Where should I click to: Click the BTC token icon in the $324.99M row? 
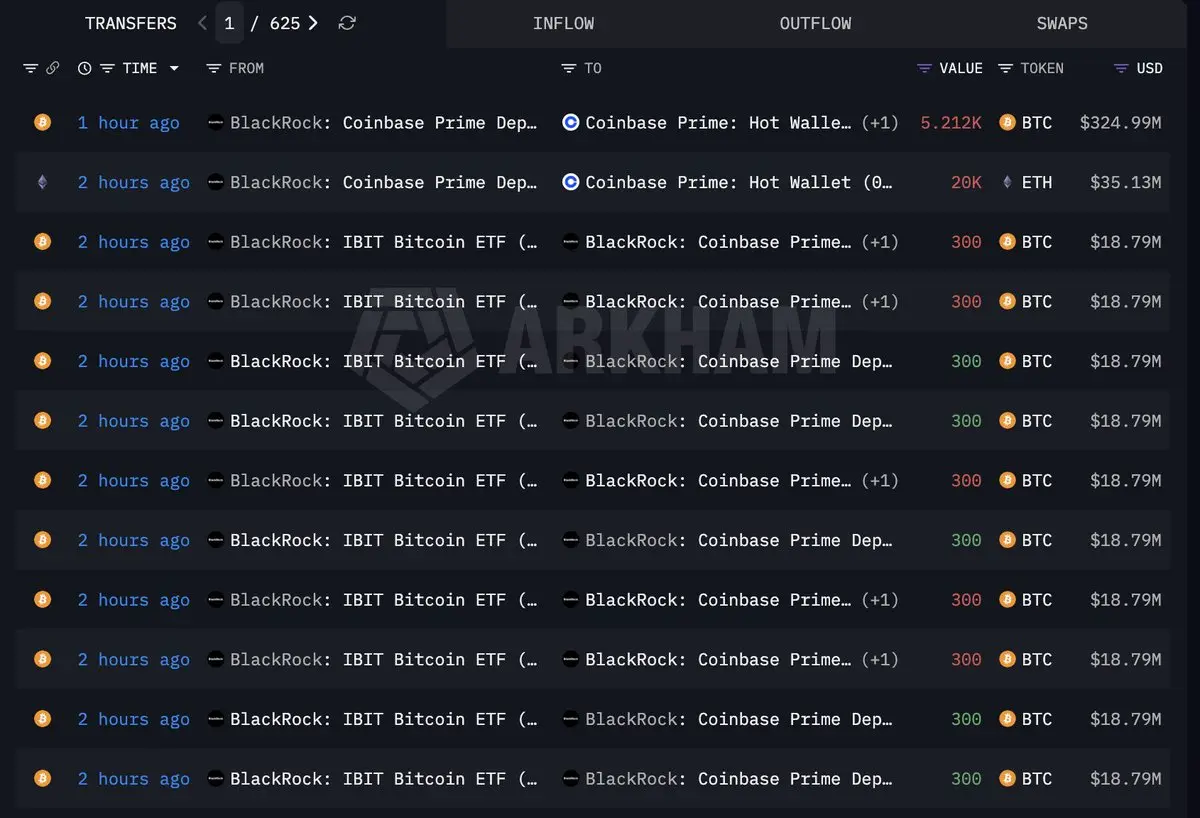pos(1007,123)
